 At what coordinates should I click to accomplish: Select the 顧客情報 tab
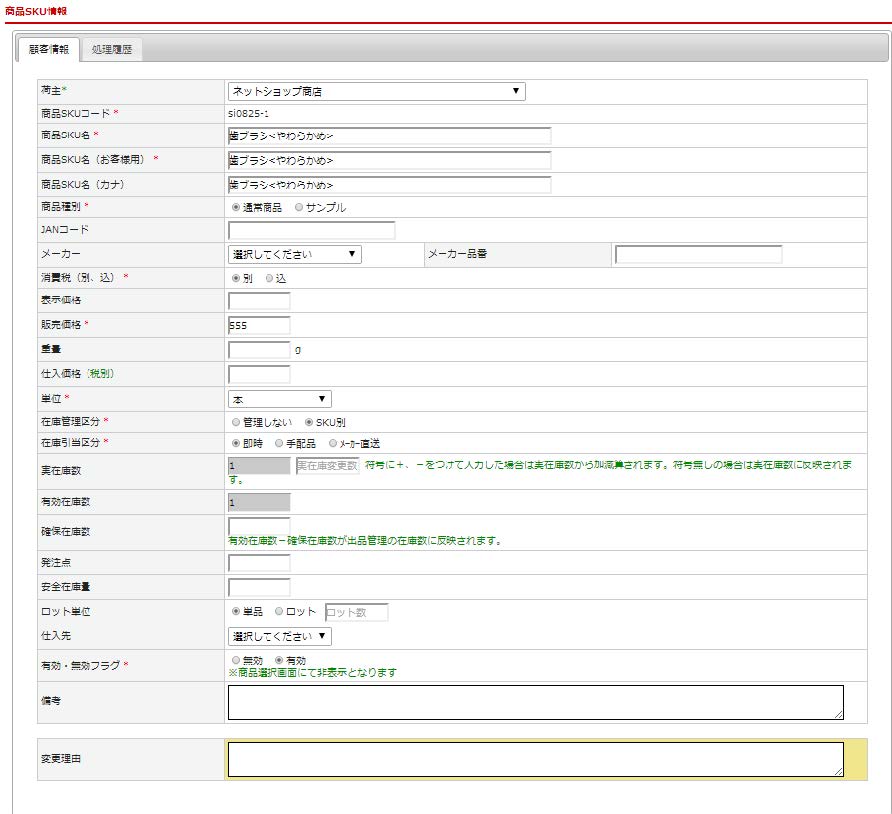coord(49,49)
